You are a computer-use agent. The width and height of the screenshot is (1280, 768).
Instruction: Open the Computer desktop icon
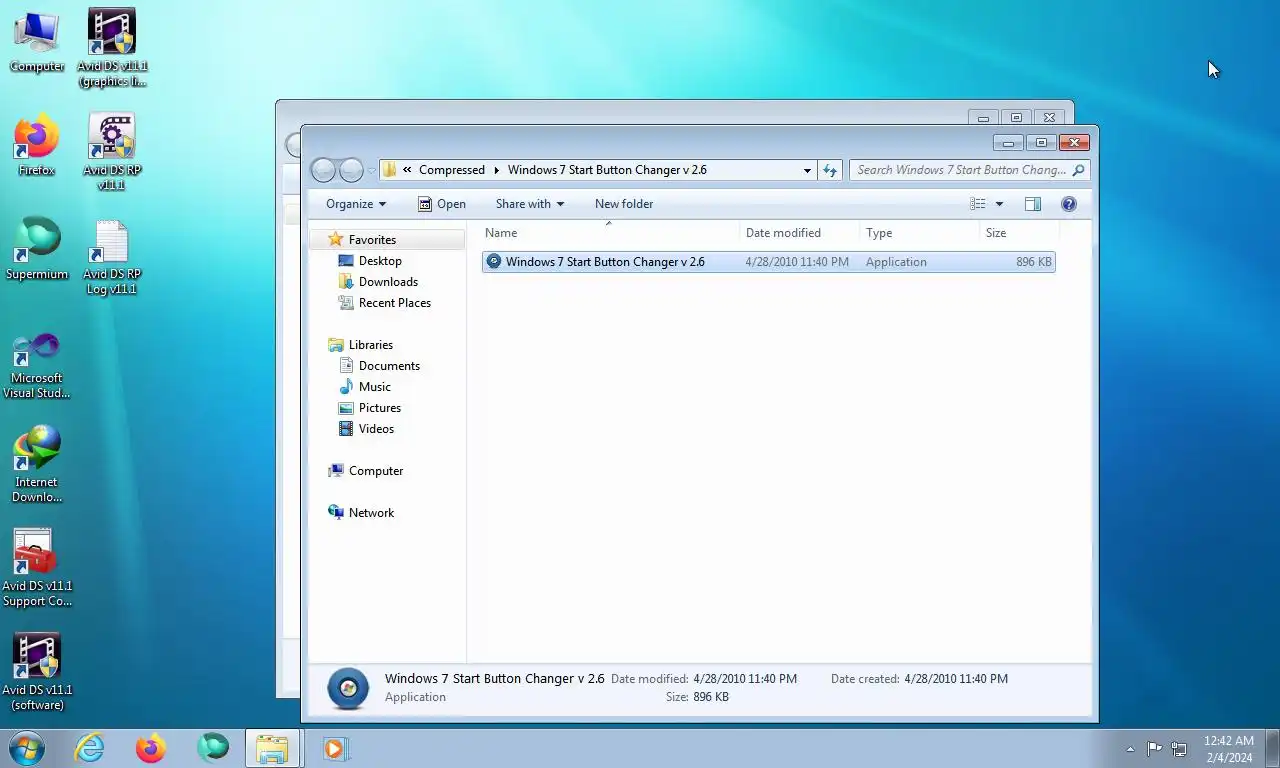tap(37, 42)
